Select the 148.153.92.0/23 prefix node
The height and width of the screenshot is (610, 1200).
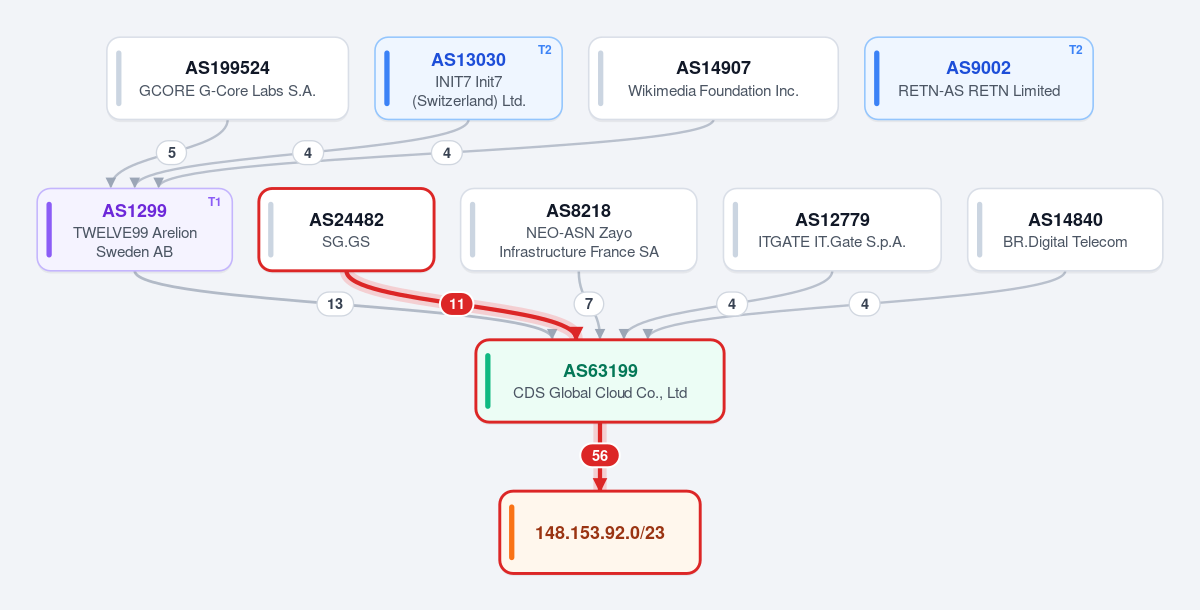(600, 532)
